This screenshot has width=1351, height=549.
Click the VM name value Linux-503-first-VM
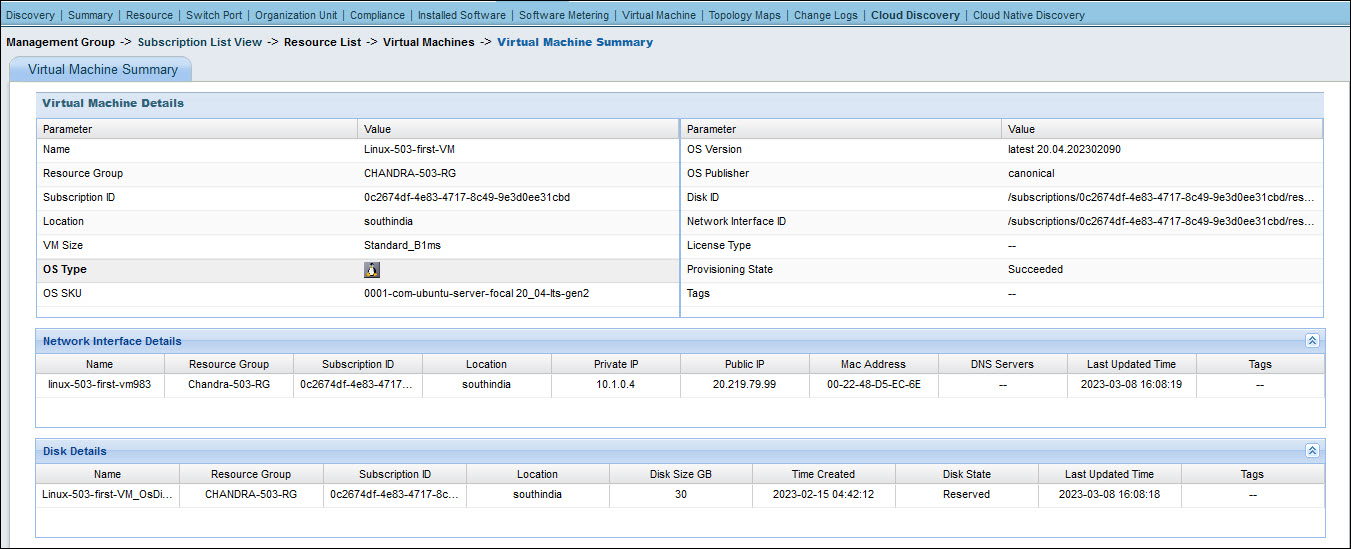click(411, 150)
